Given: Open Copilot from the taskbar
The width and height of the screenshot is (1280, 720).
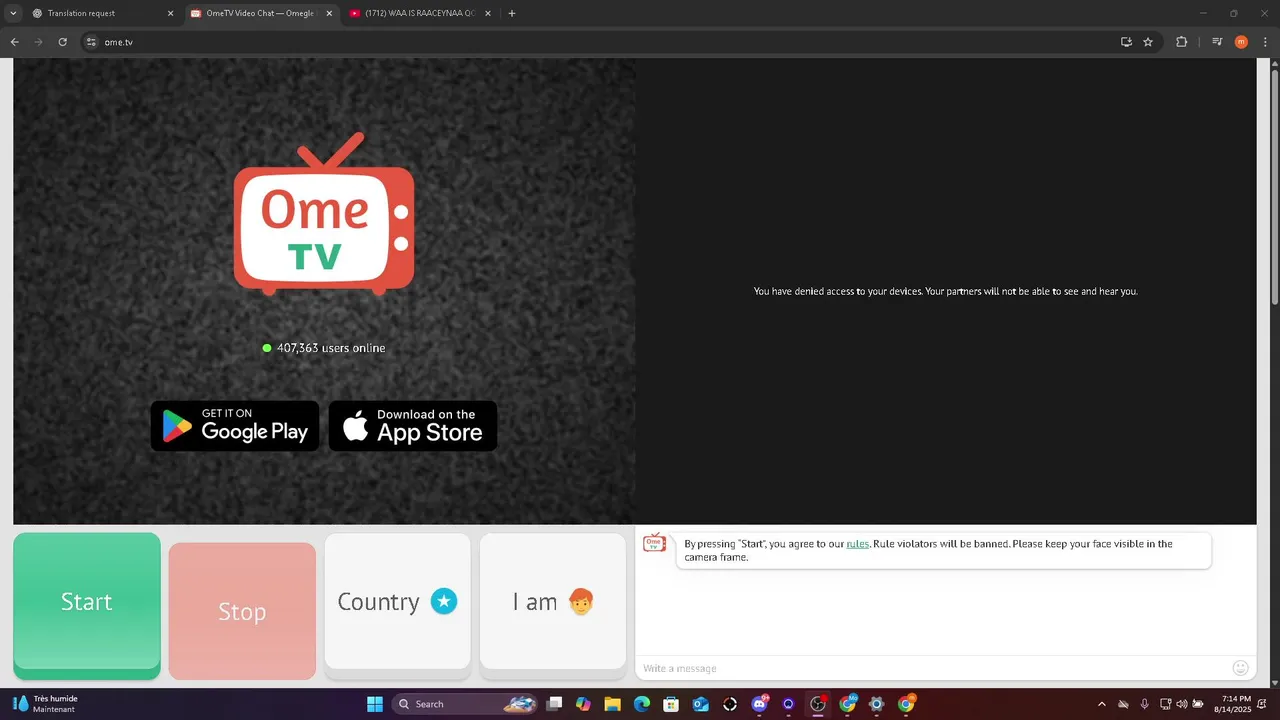Looking at the screenshot, I should (x=583, y=704).
